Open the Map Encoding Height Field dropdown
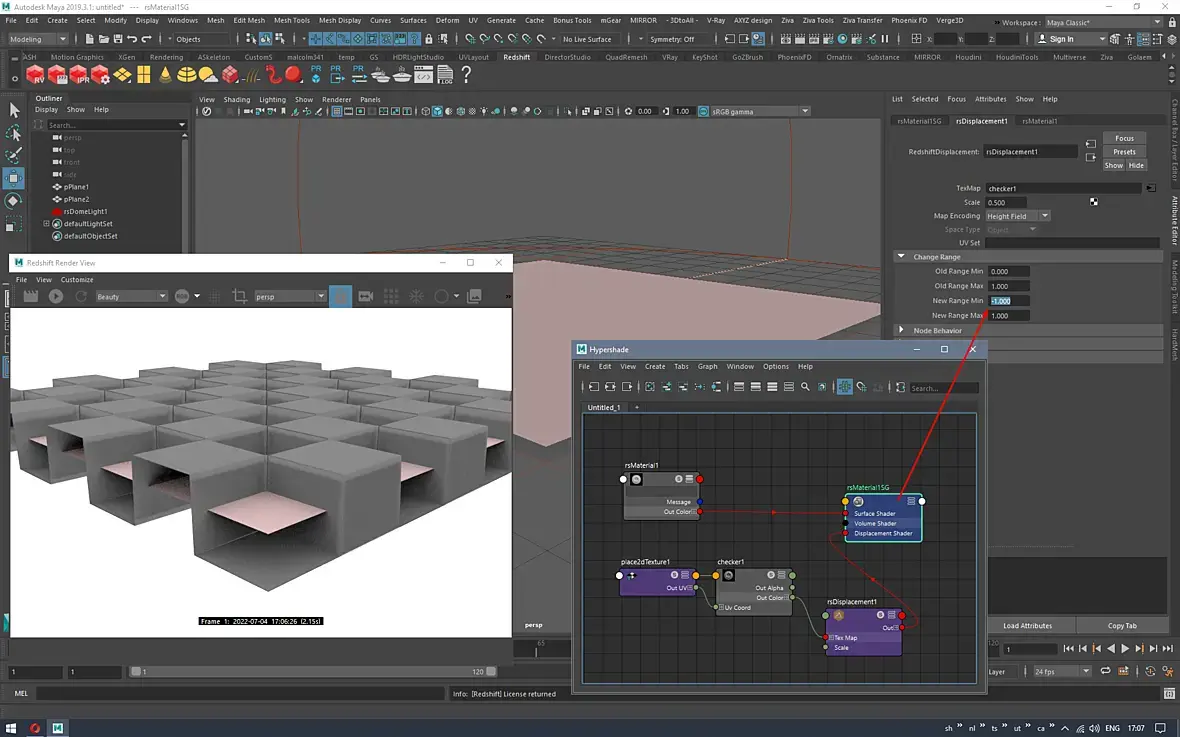 click(x=1017, y=216)
